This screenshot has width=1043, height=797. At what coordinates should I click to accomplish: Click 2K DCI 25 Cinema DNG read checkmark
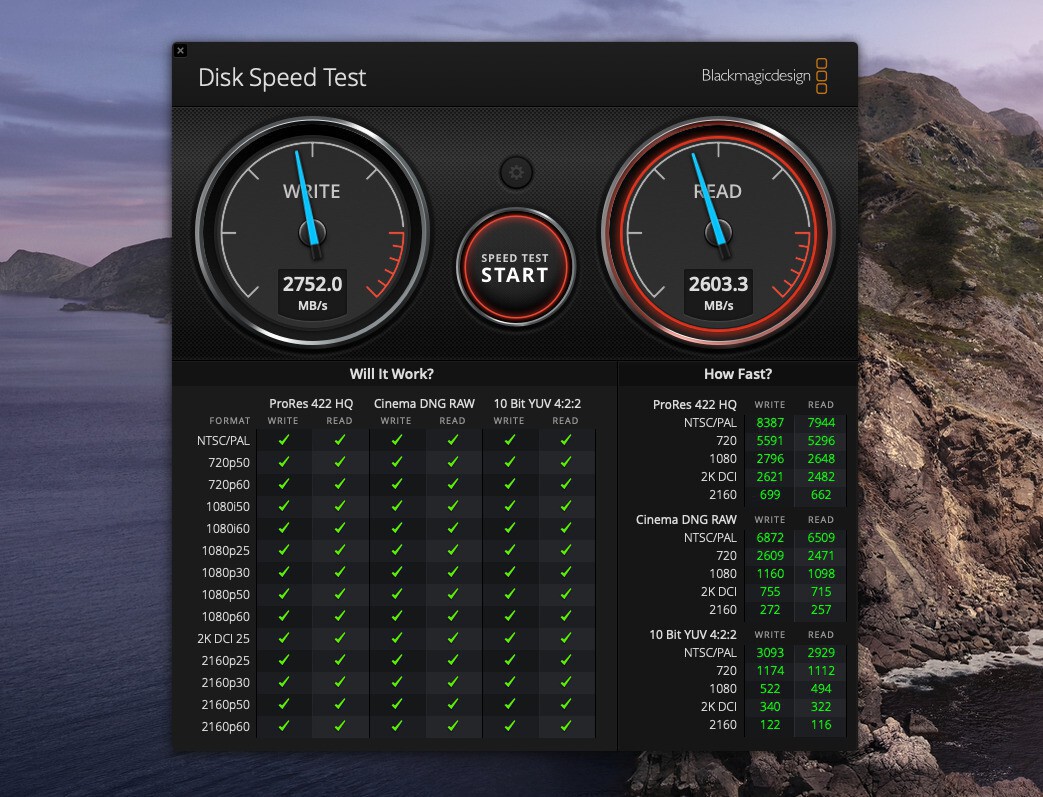453,637
